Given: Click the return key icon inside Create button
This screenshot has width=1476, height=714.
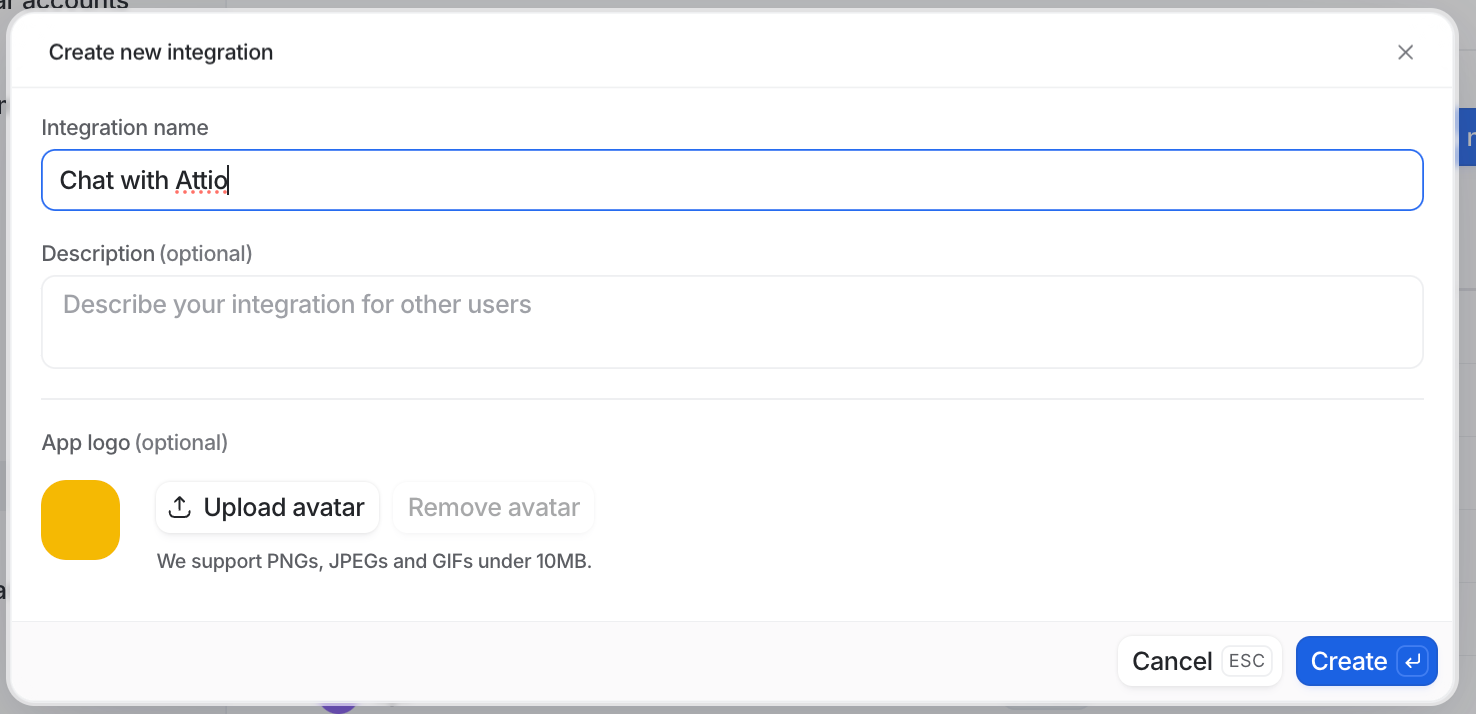Looking at the screenshot, I should coord(1411,661).
